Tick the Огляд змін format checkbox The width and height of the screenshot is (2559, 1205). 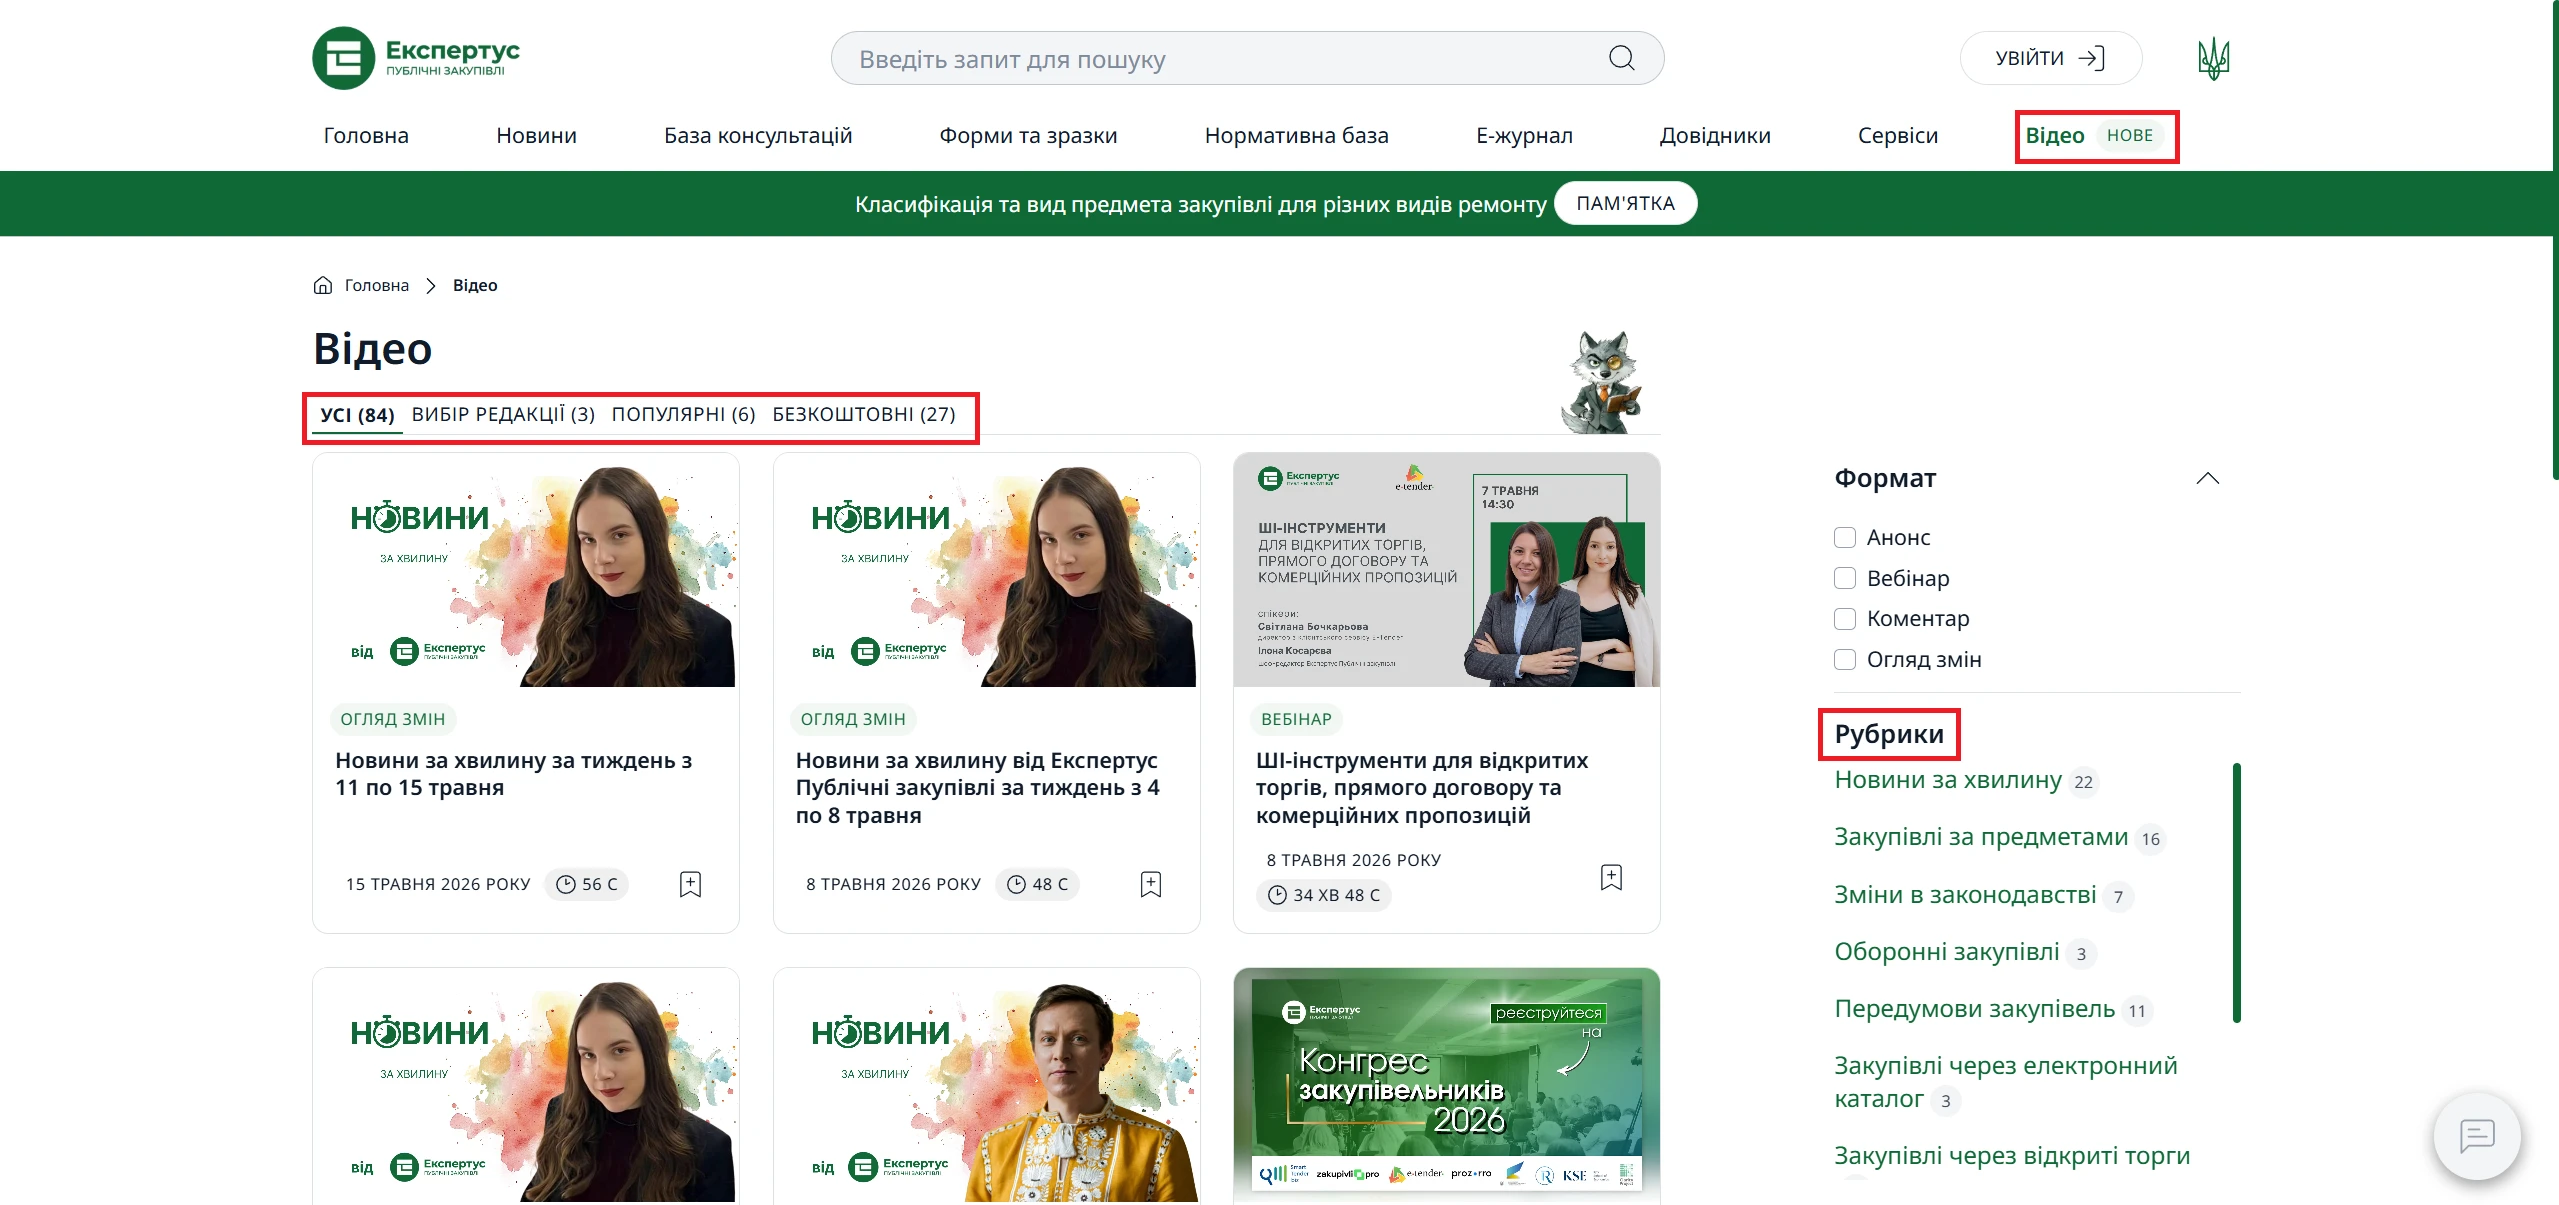coord(1845,659)
